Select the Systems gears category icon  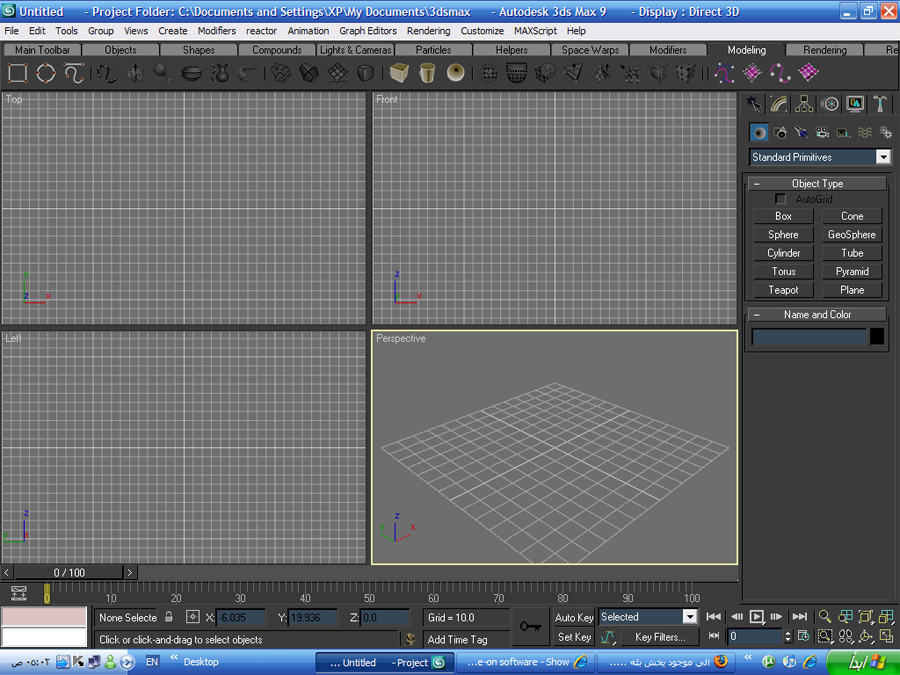886,133
